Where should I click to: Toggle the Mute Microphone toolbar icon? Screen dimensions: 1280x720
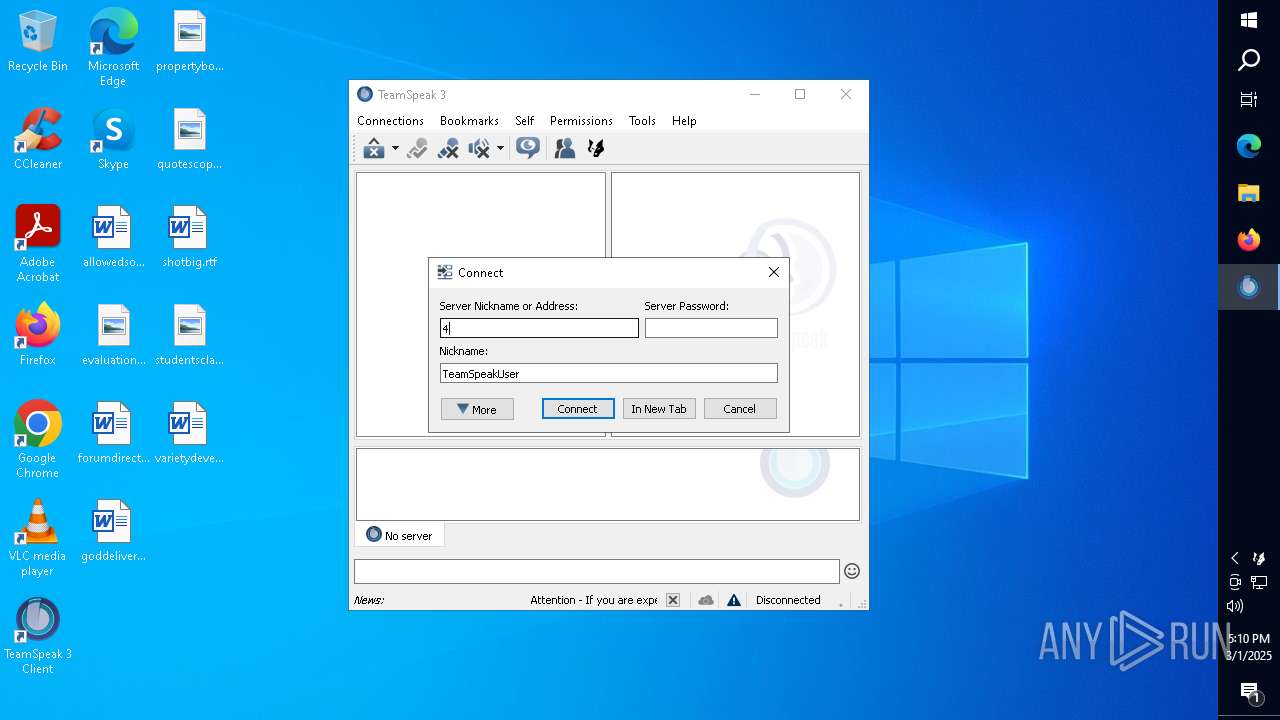click(448, 149)
